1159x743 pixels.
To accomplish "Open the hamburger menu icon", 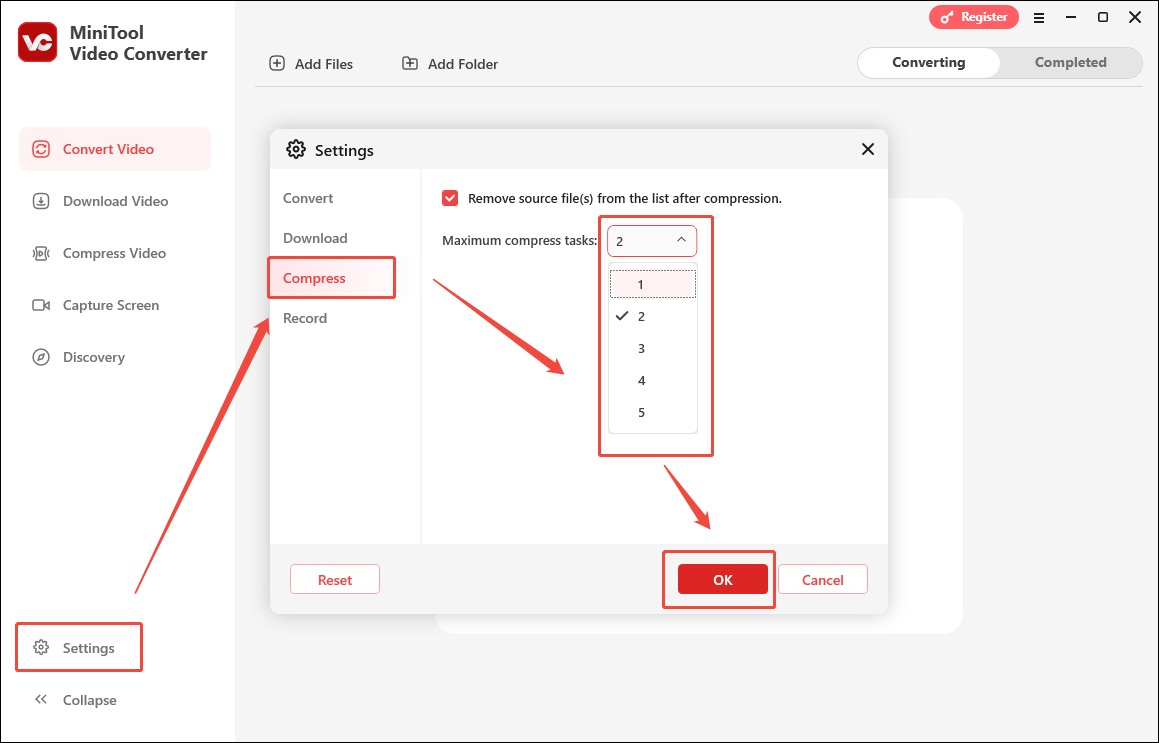I will 1039,18.
